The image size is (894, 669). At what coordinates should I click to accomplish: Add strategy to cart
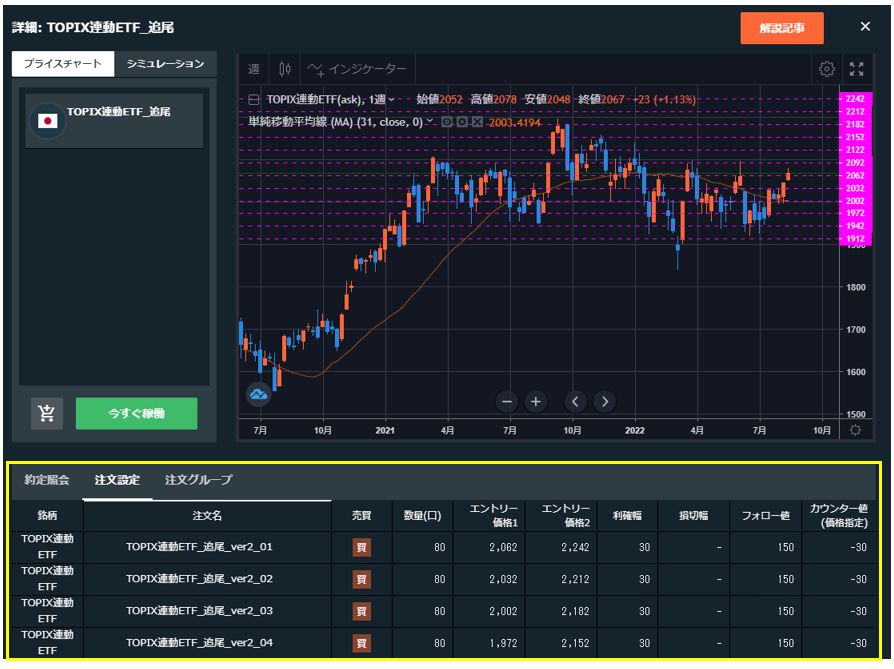point(47,413)
